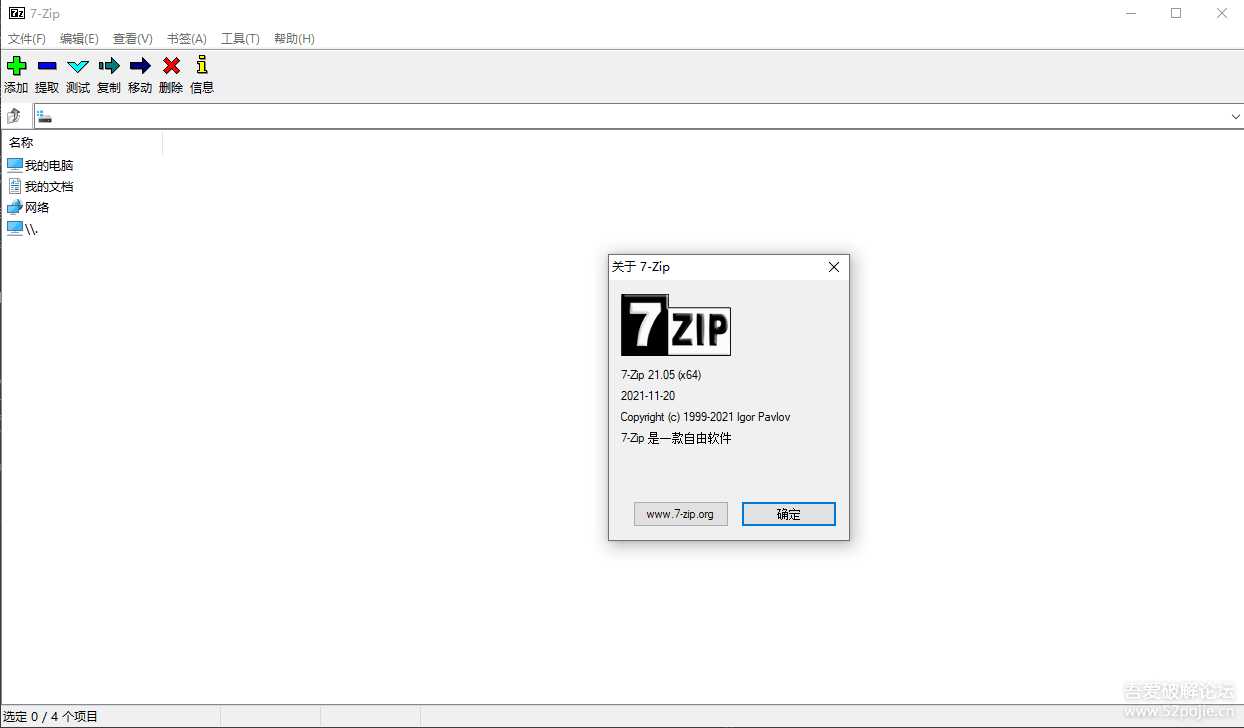
Task: Click the 删除 (Delete) toolbar icon
Action: [x=170, y=72]
